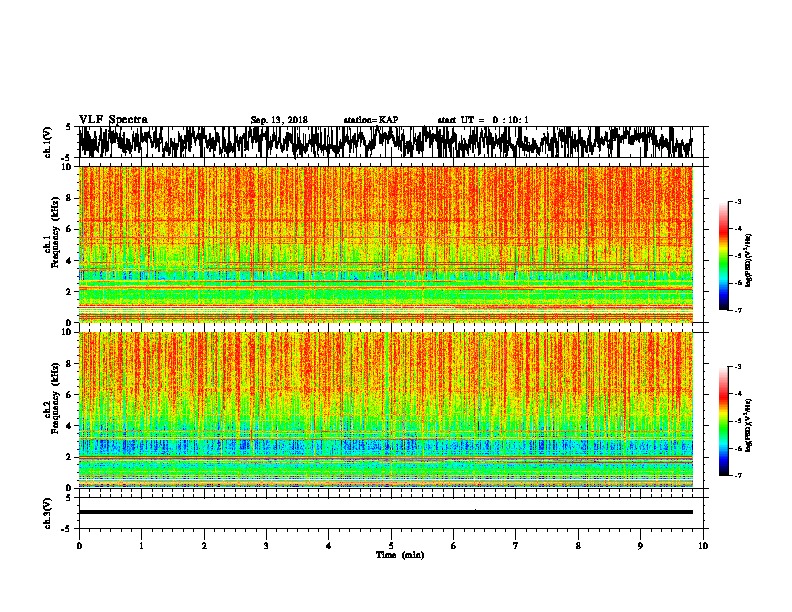The height and width of the screenshot is (612, 792).
Task: Click the ch.1 "Frequency (kHz)" axis label
Action: point(55,232)
